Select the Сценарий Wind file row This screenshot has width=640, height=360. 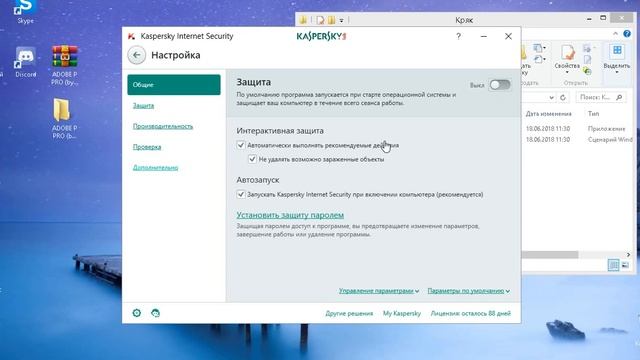578,140
